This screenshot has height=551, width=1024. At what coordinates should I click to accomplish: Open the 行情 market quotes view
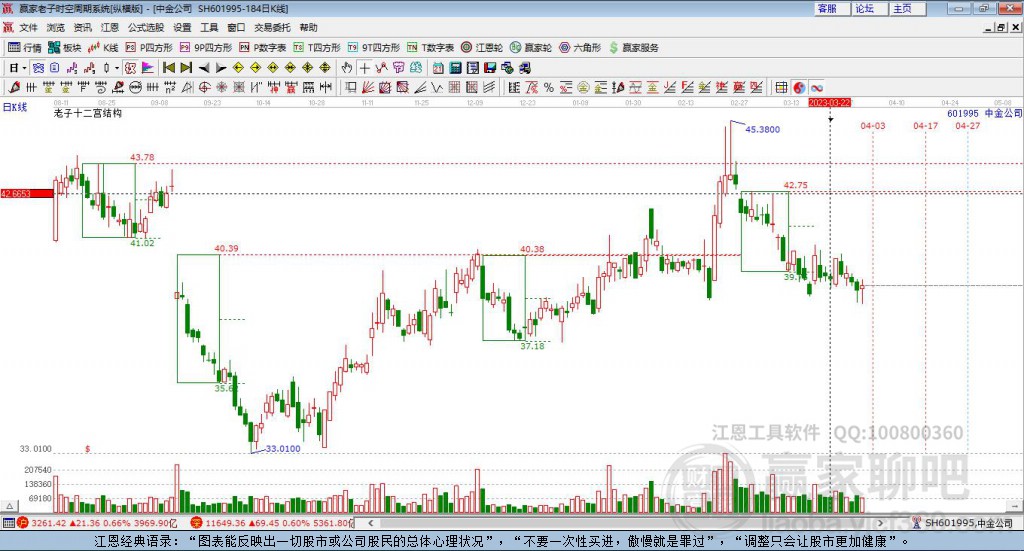pos(25,48)
